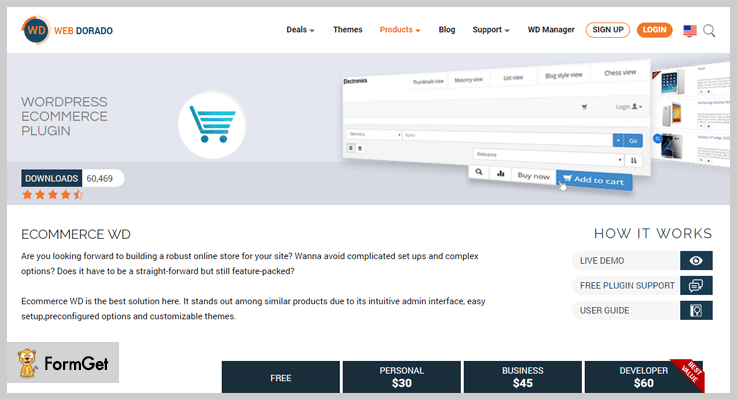The height and width of the screenshot is (400, 737).
Task: Switch to List view tab
Action: coord(513,78)
